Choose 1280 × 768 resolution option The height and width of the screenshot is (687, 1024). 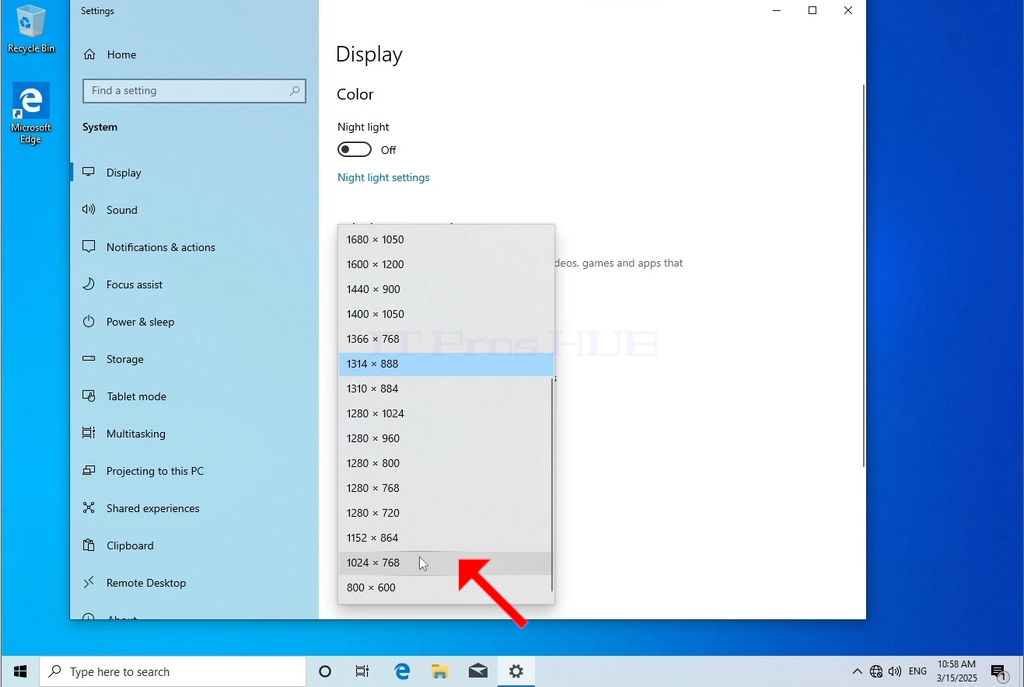pos(445,488)
